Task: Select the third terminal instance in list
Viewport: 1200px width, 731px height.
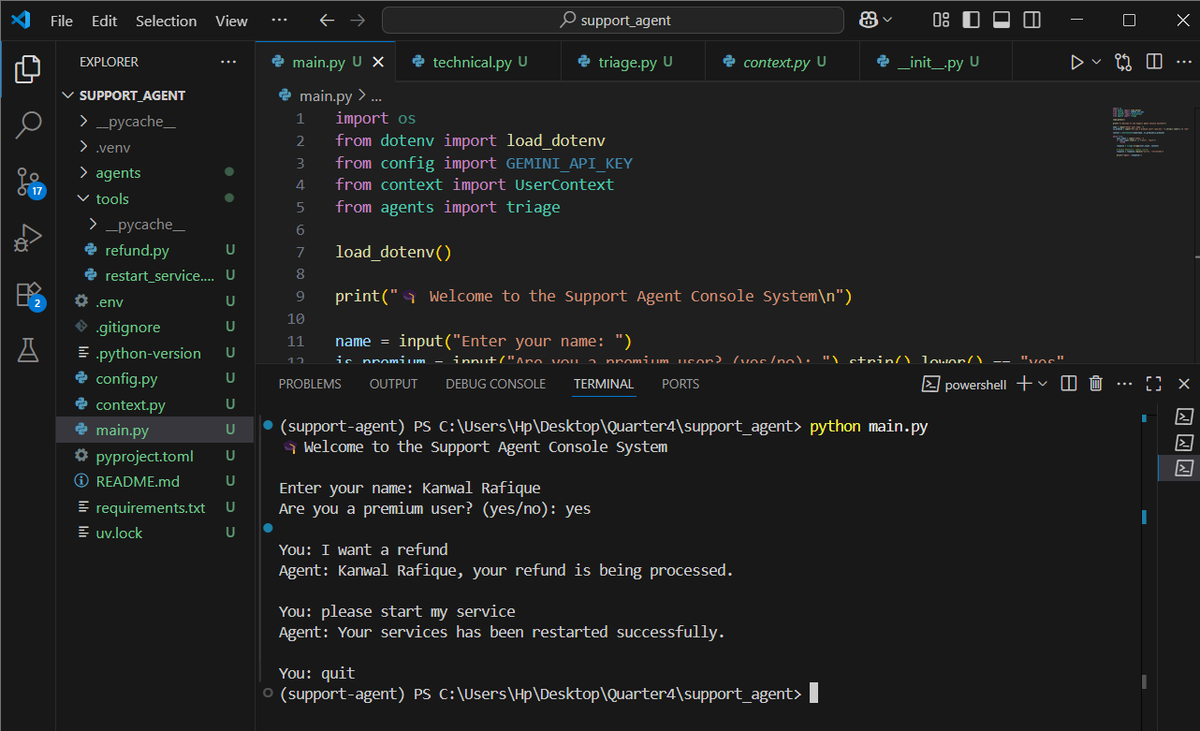Action: [x=1183, y=468]
